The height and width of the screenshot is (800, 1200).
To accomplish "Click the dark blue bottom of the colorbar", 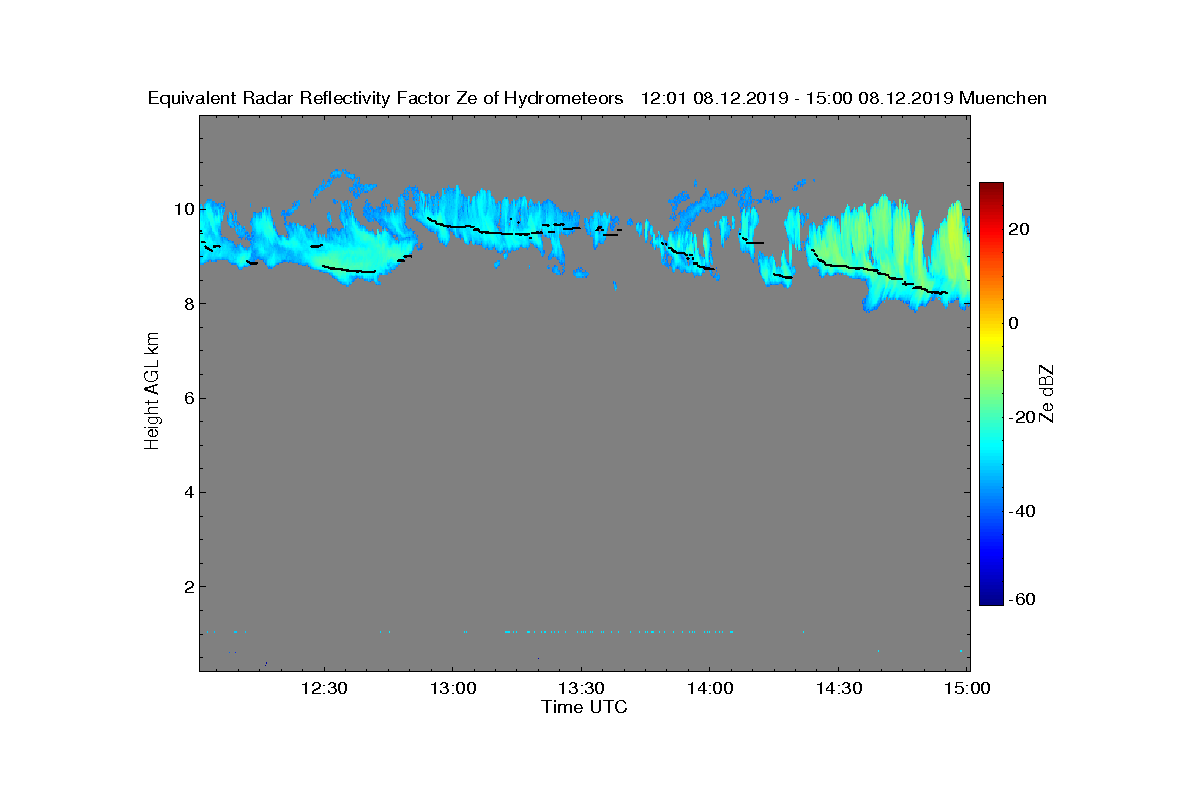I will pos(991,599).
